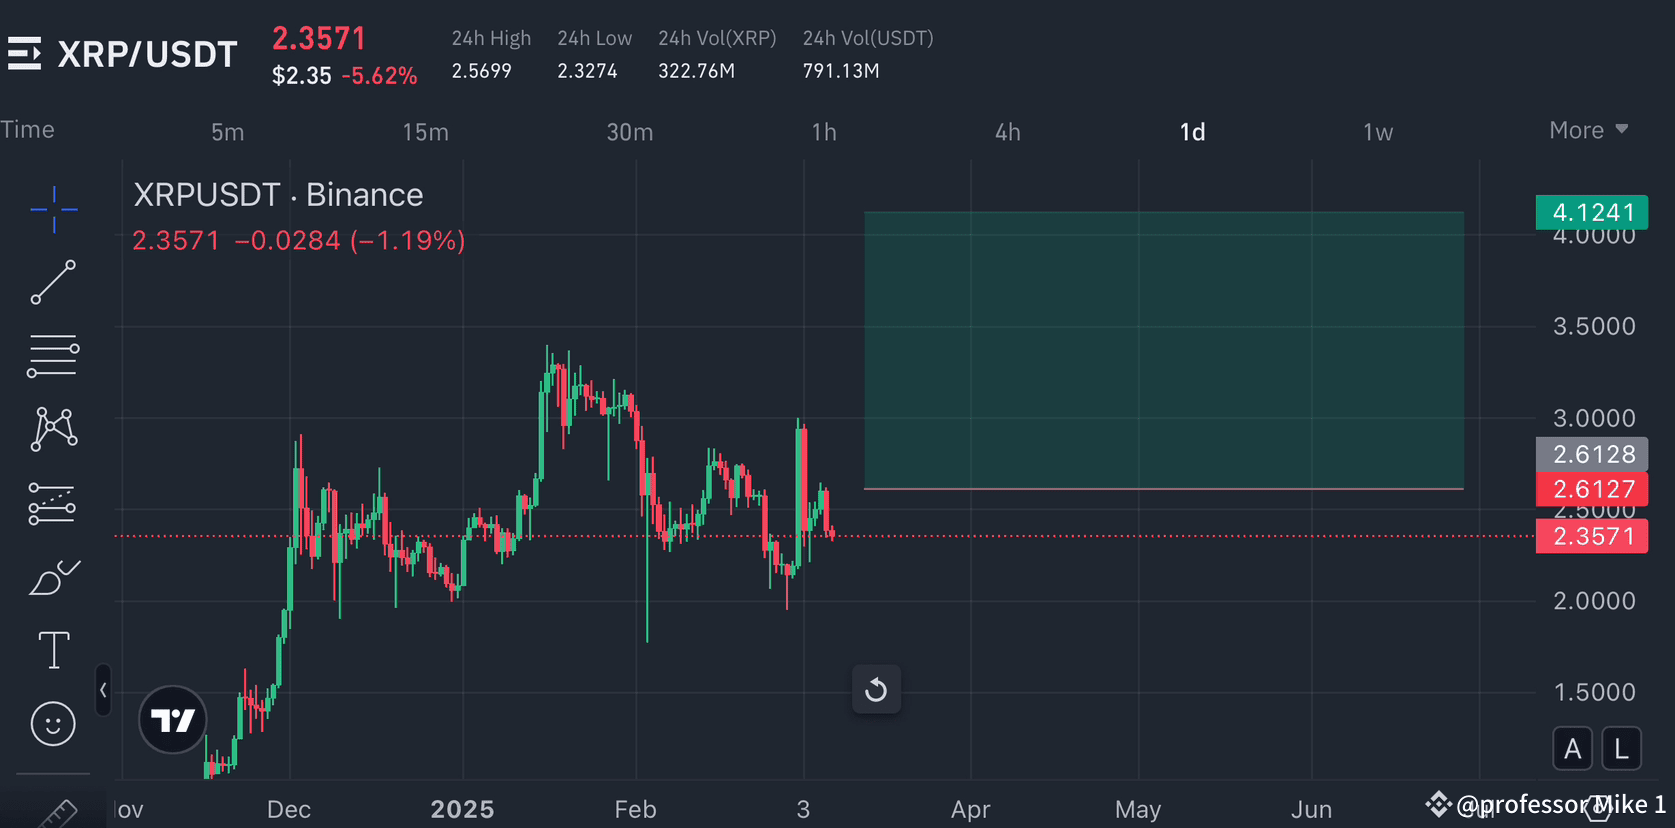Viewport: 1675px width, 828px height.
Task: Select the brush drawing tool
Action: (x=53, y=577)
